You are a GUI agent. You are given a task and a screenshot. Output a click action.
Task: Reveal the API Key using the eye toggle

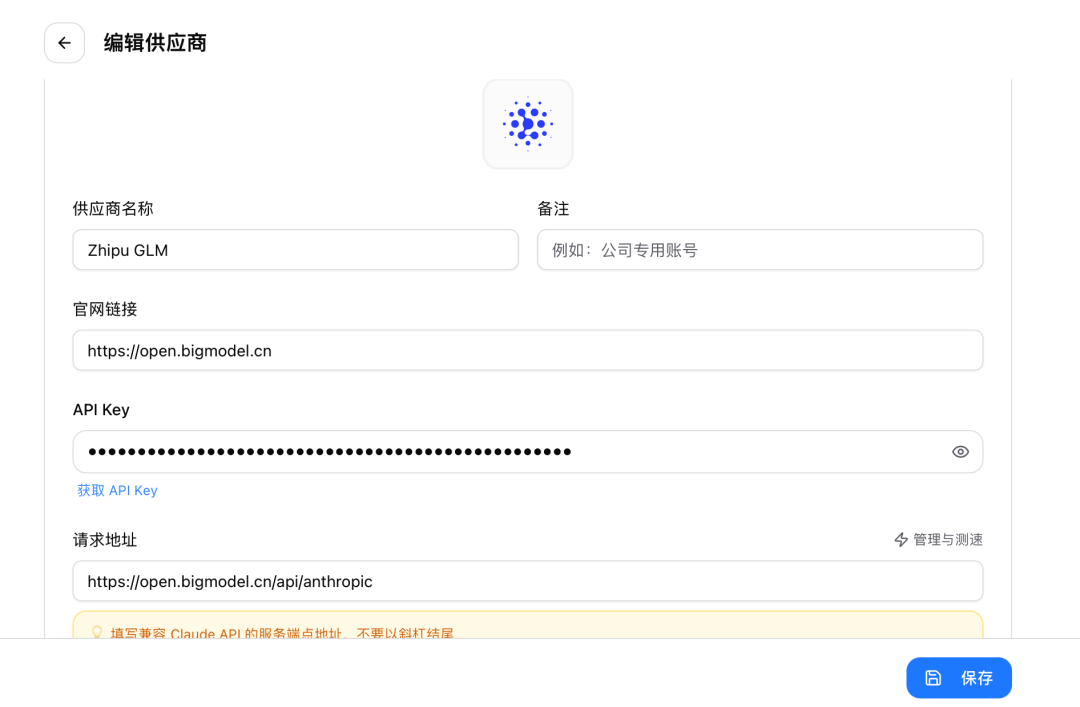[960, 451]
